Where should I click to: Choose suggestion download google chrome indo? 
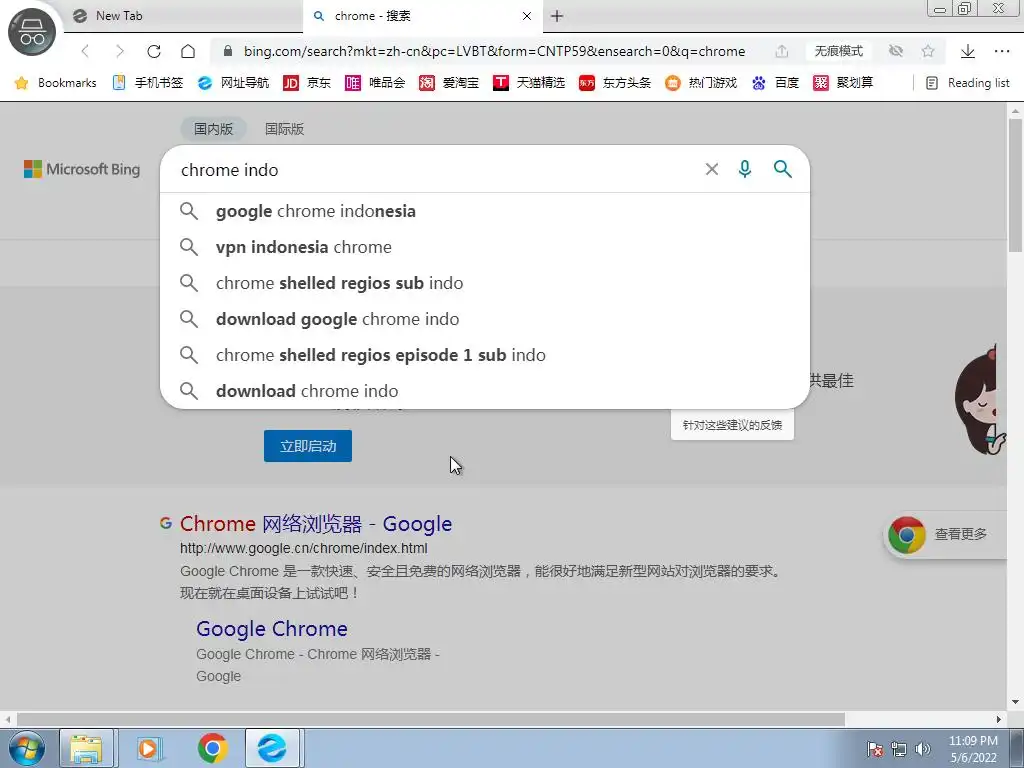[x=485, y=319]
